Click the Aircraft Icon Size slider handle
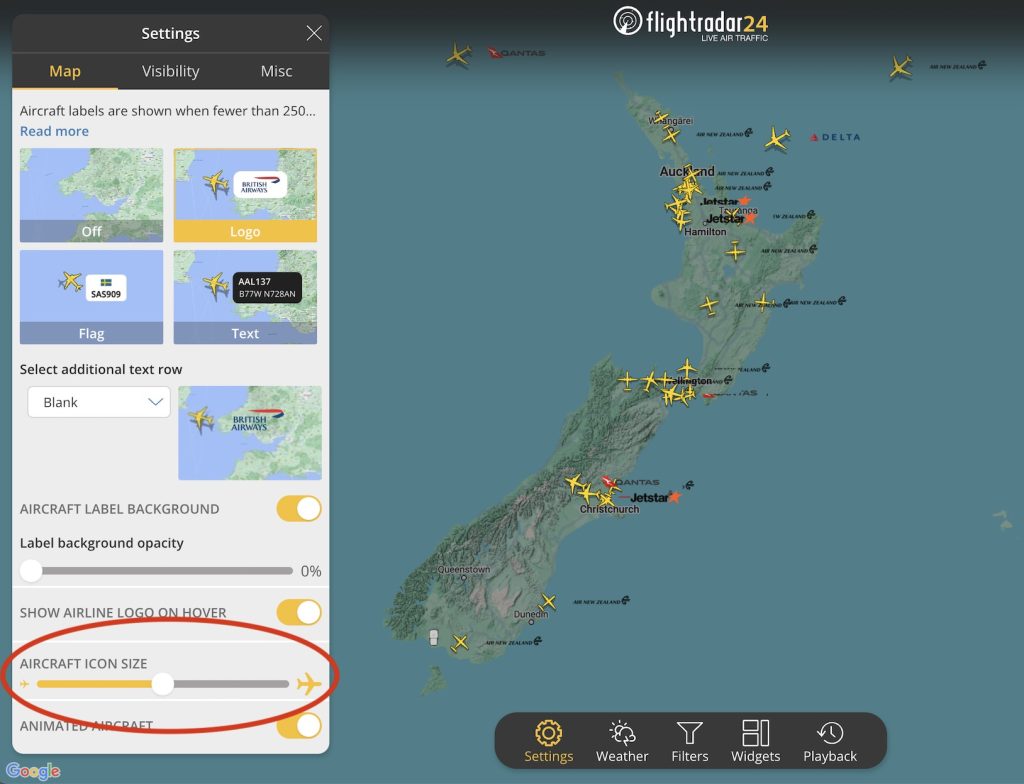Image resolution: width=1024 pixels, height=784 pixels. (163, 684)
